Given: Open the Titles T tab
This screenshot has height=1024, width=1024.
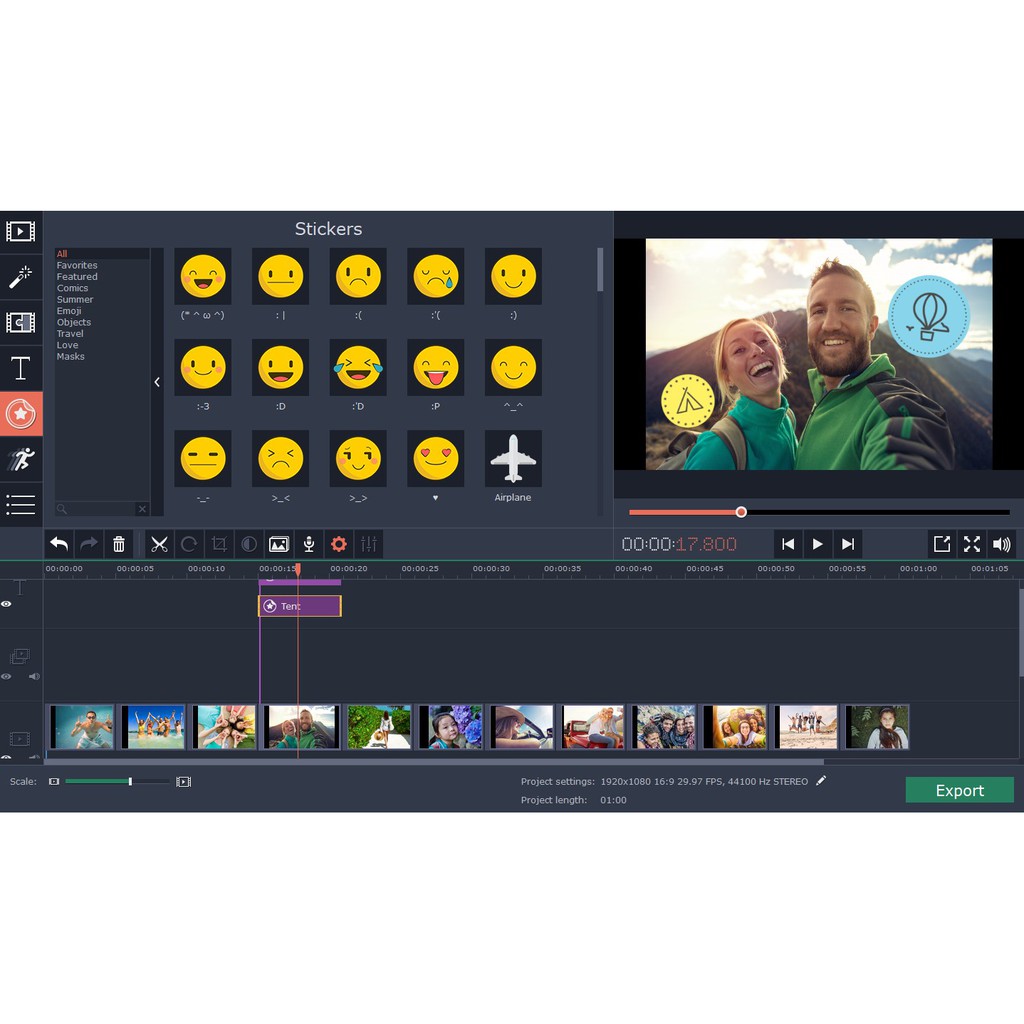Looking at the screenshot, I should pos(20,368).
